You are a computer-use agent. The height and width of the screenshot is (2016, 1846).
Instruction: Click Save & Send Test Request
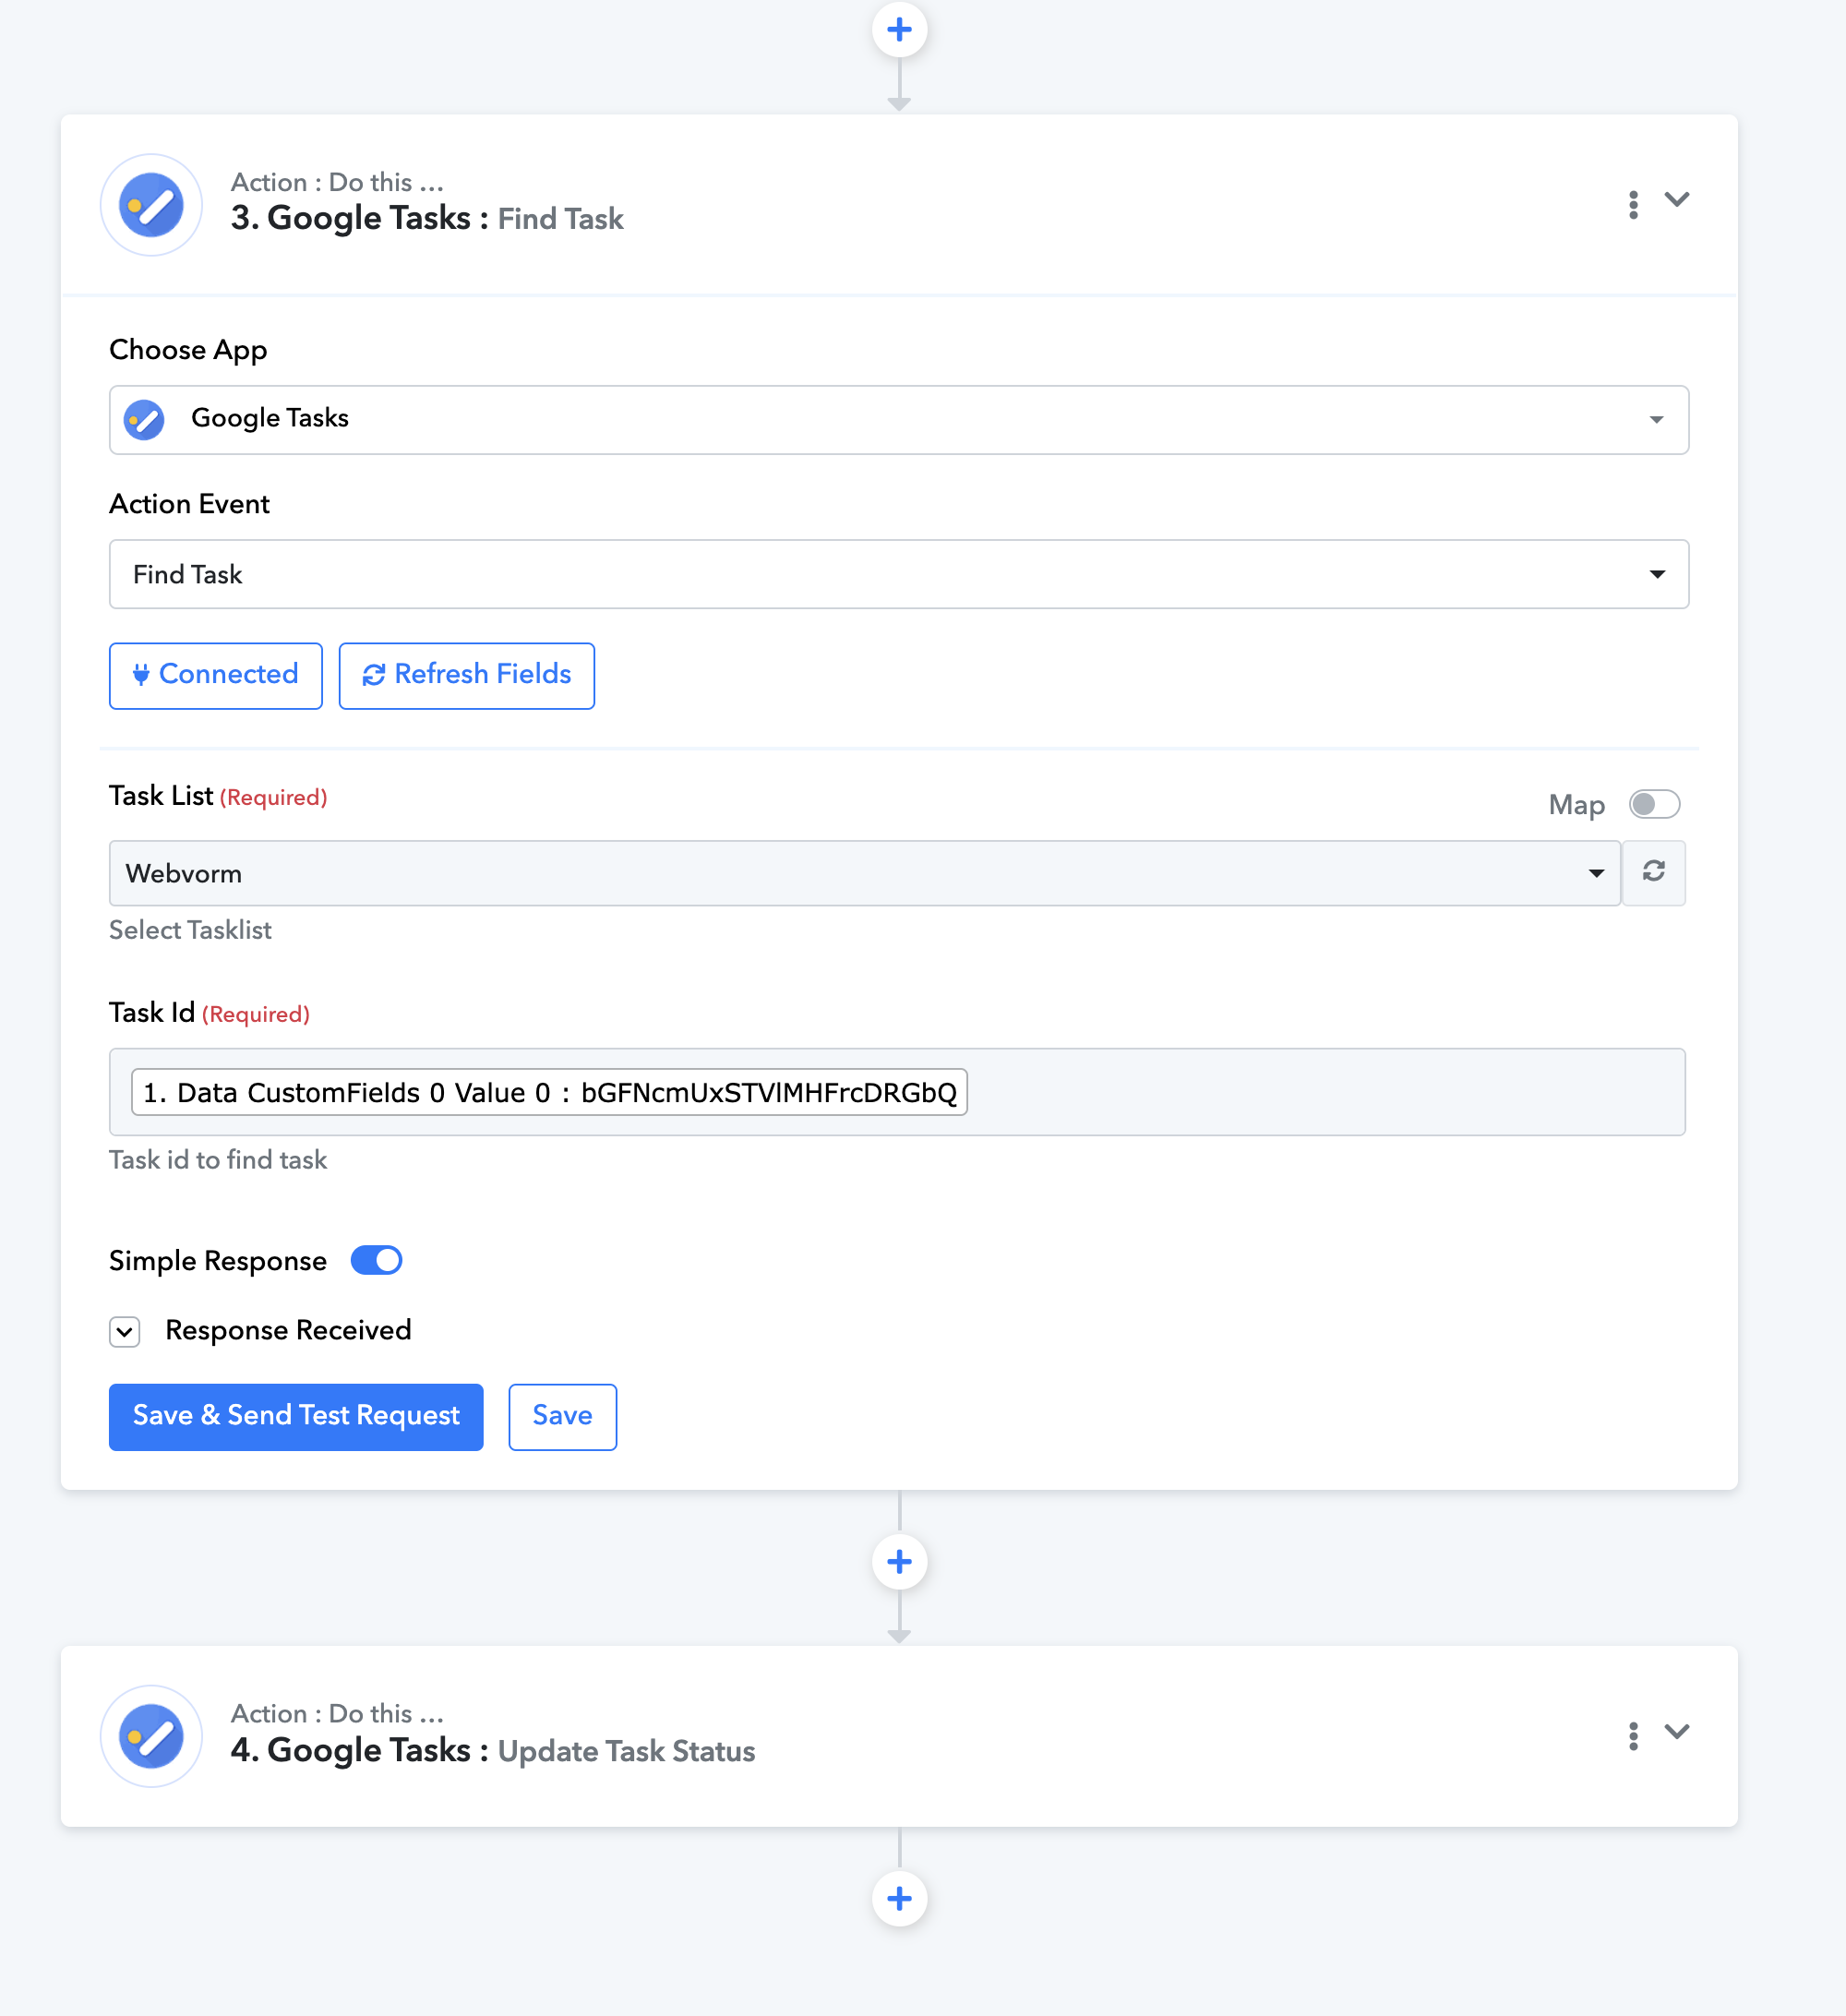296,1417
